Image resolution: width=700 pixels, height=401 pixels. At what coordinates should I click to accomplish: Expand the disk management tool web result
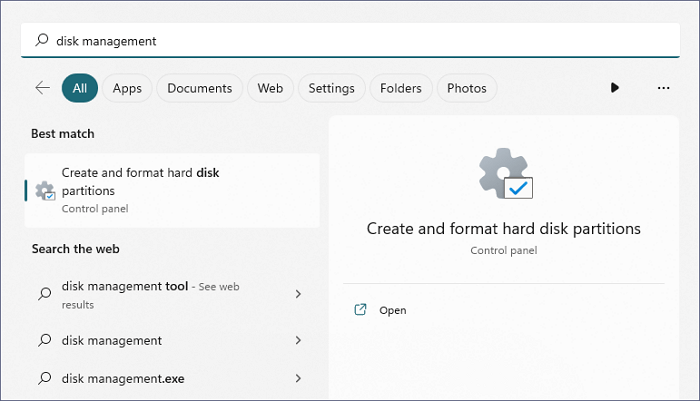[298, 294]
